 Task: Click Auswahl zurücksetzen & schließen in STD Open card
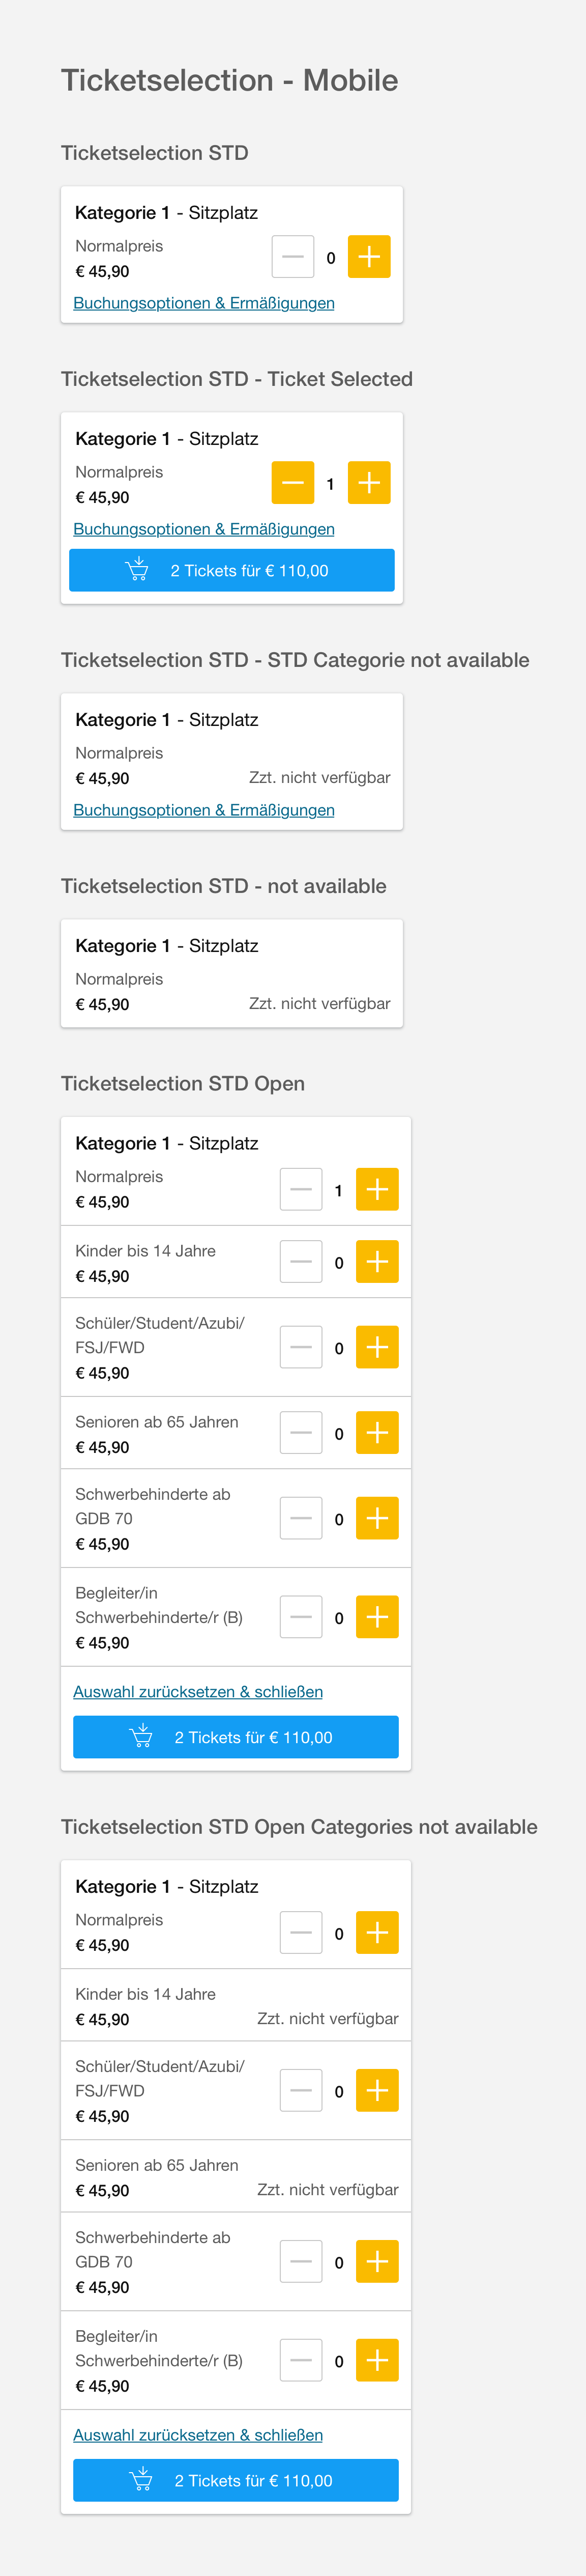click(198, 1691)
